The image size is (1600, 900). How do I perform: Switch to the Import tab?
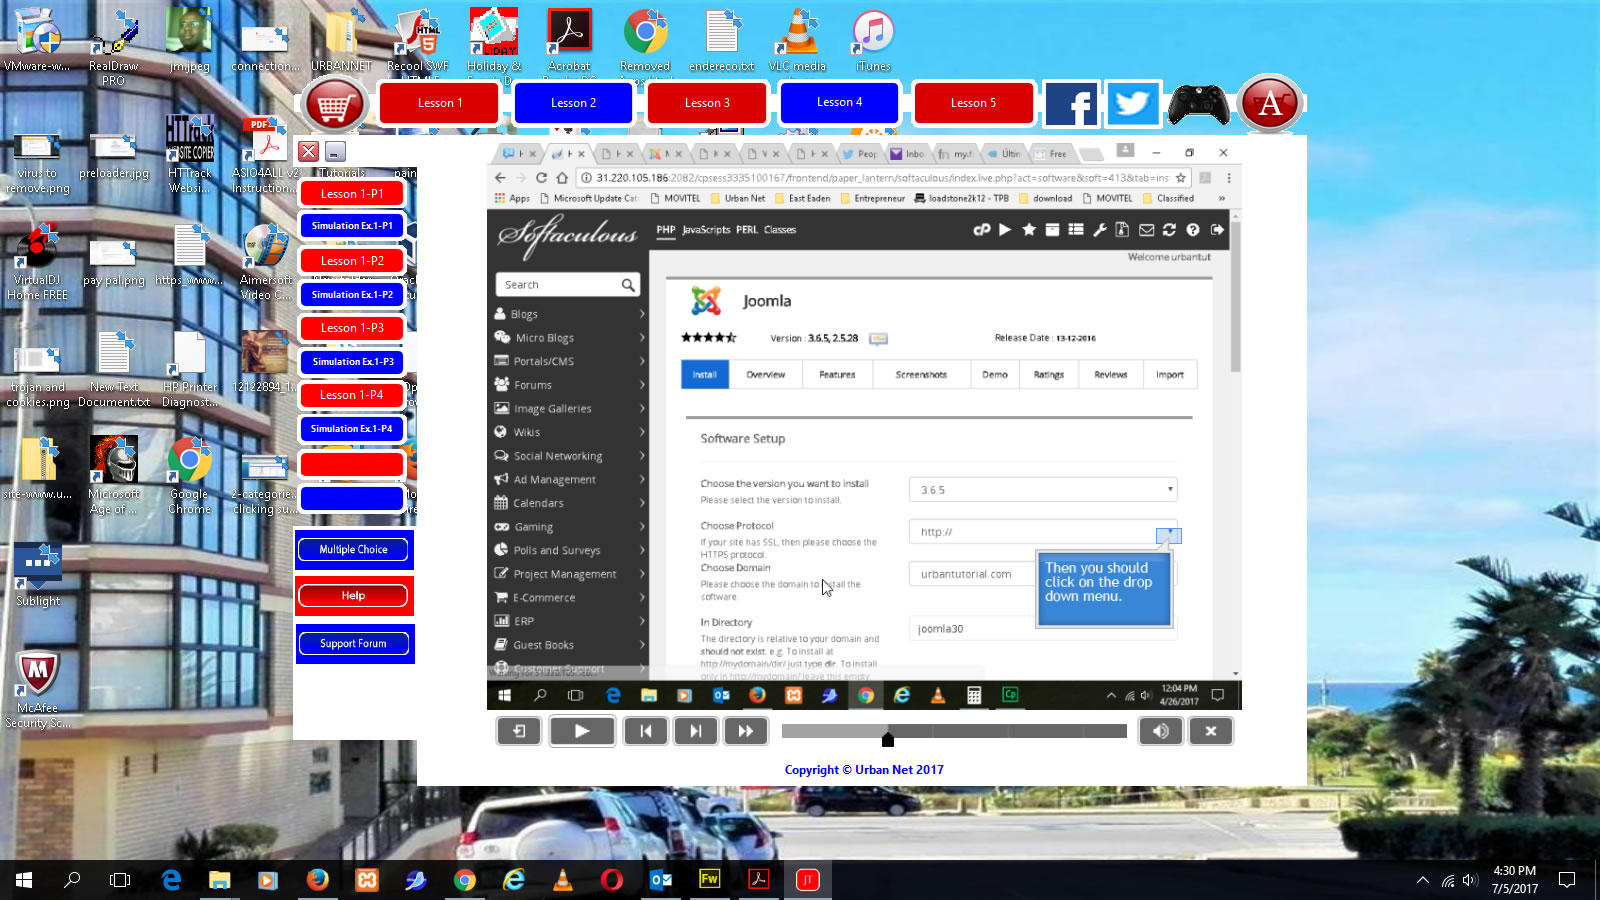pos(1170,375)
